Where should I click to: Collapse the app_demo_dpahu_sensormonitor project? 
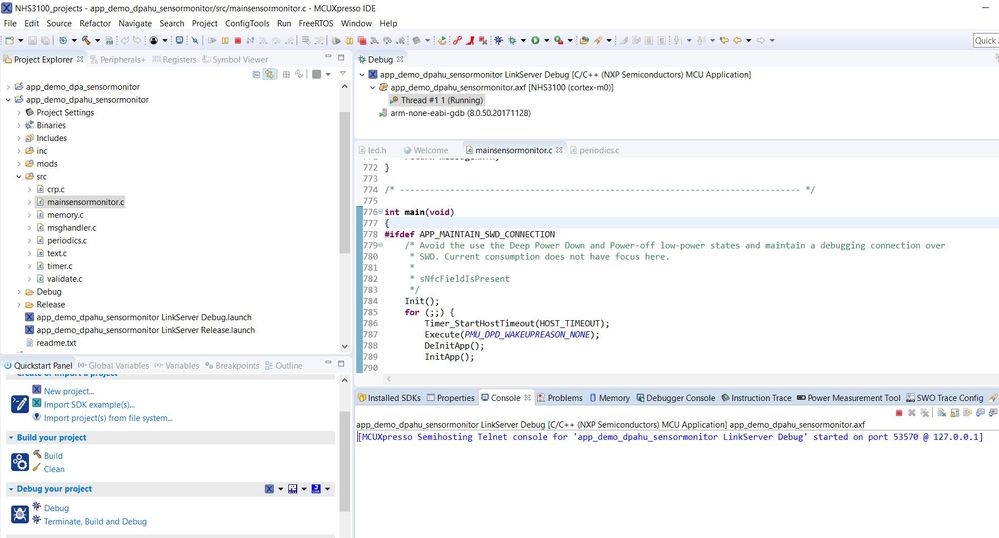pos(8,99)
